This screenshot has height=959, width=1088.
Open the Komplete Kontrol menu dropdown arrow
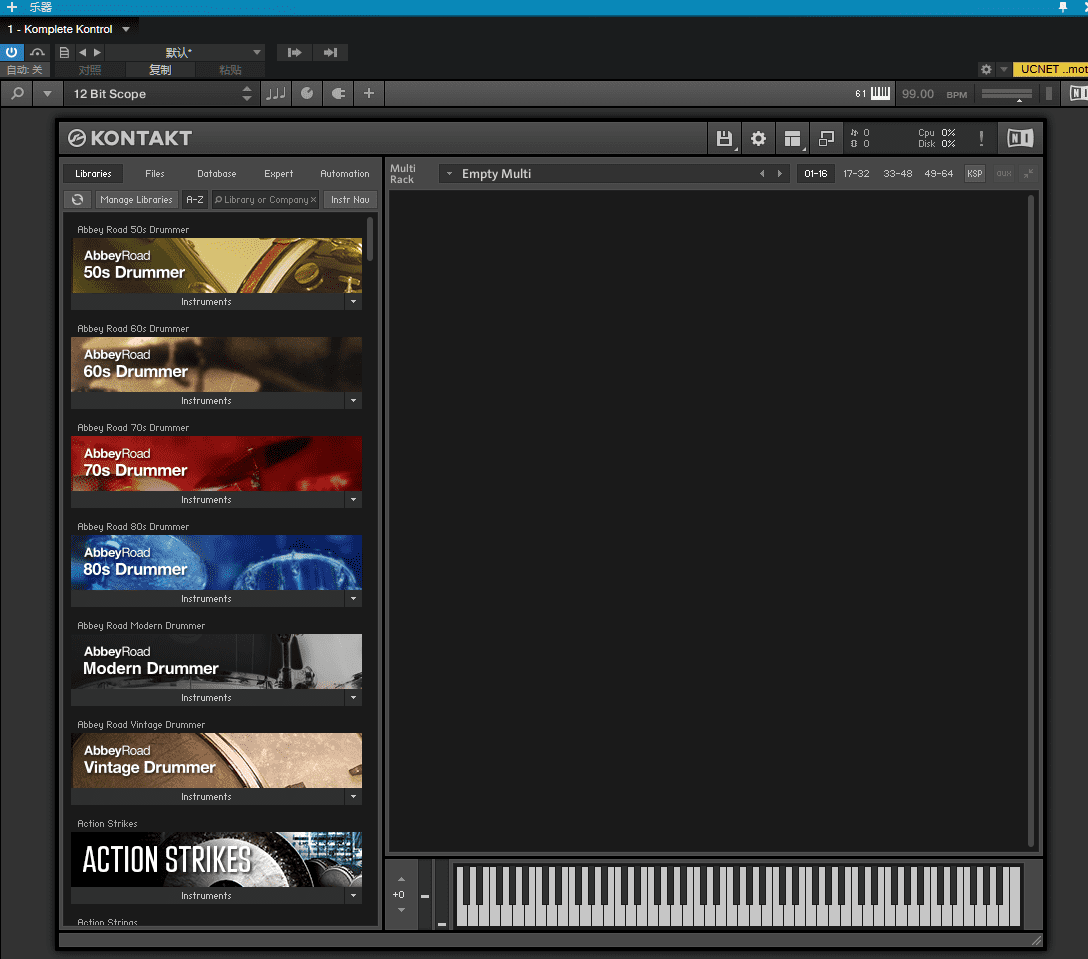(47, 93)
